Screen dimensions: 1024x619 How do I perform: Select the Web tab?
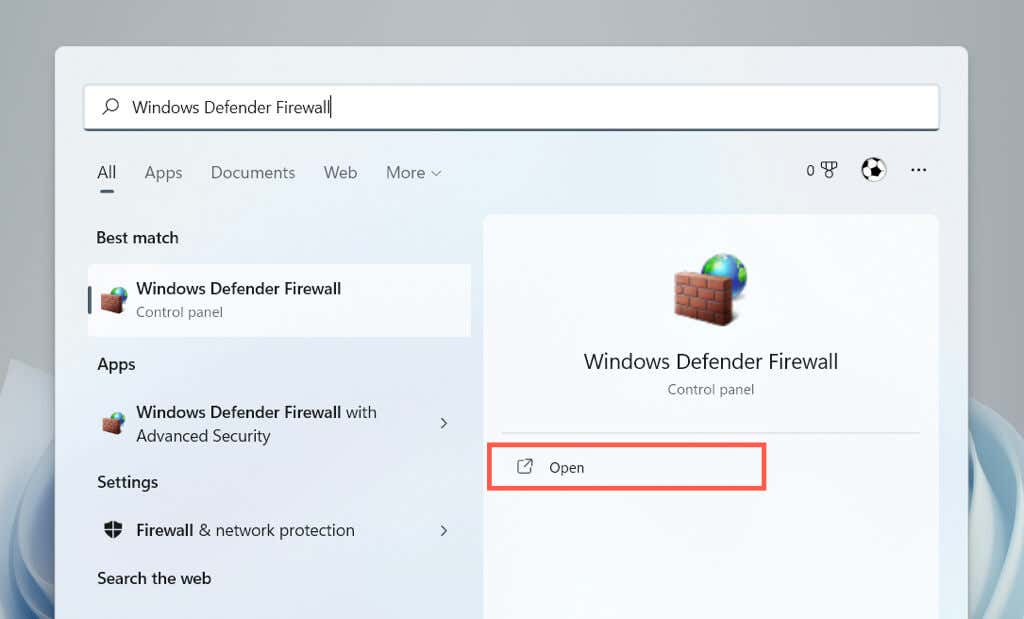pos(340,172)
